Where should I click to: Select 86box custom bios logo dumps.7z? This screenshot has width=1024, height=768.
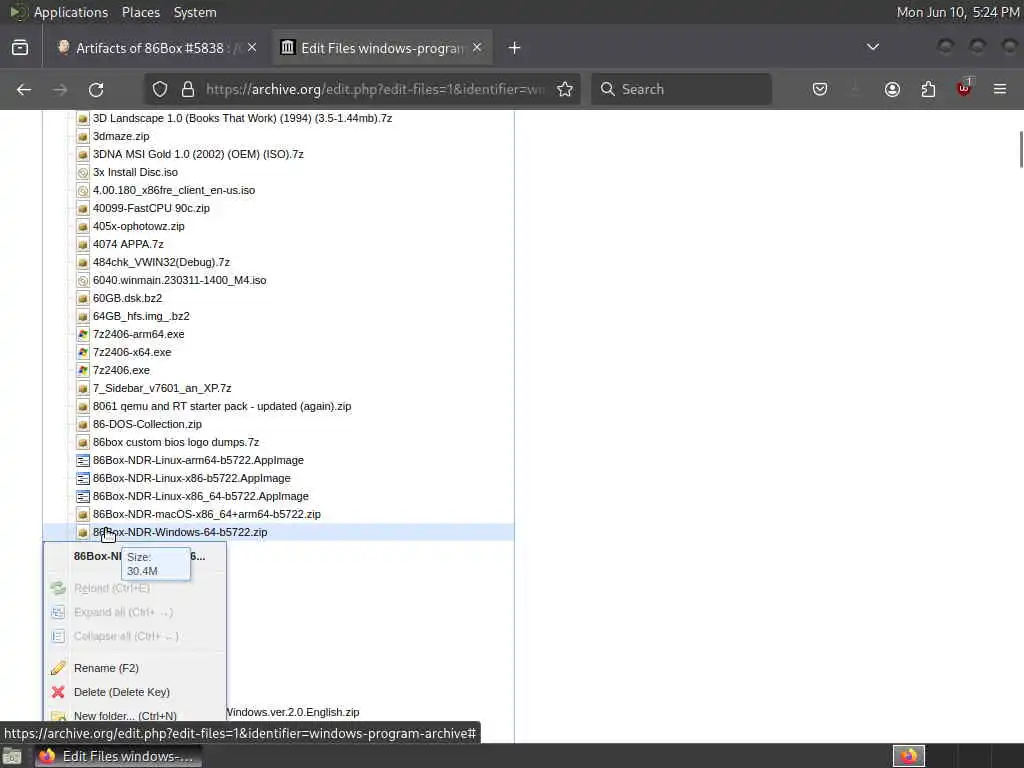pos(176,442)
